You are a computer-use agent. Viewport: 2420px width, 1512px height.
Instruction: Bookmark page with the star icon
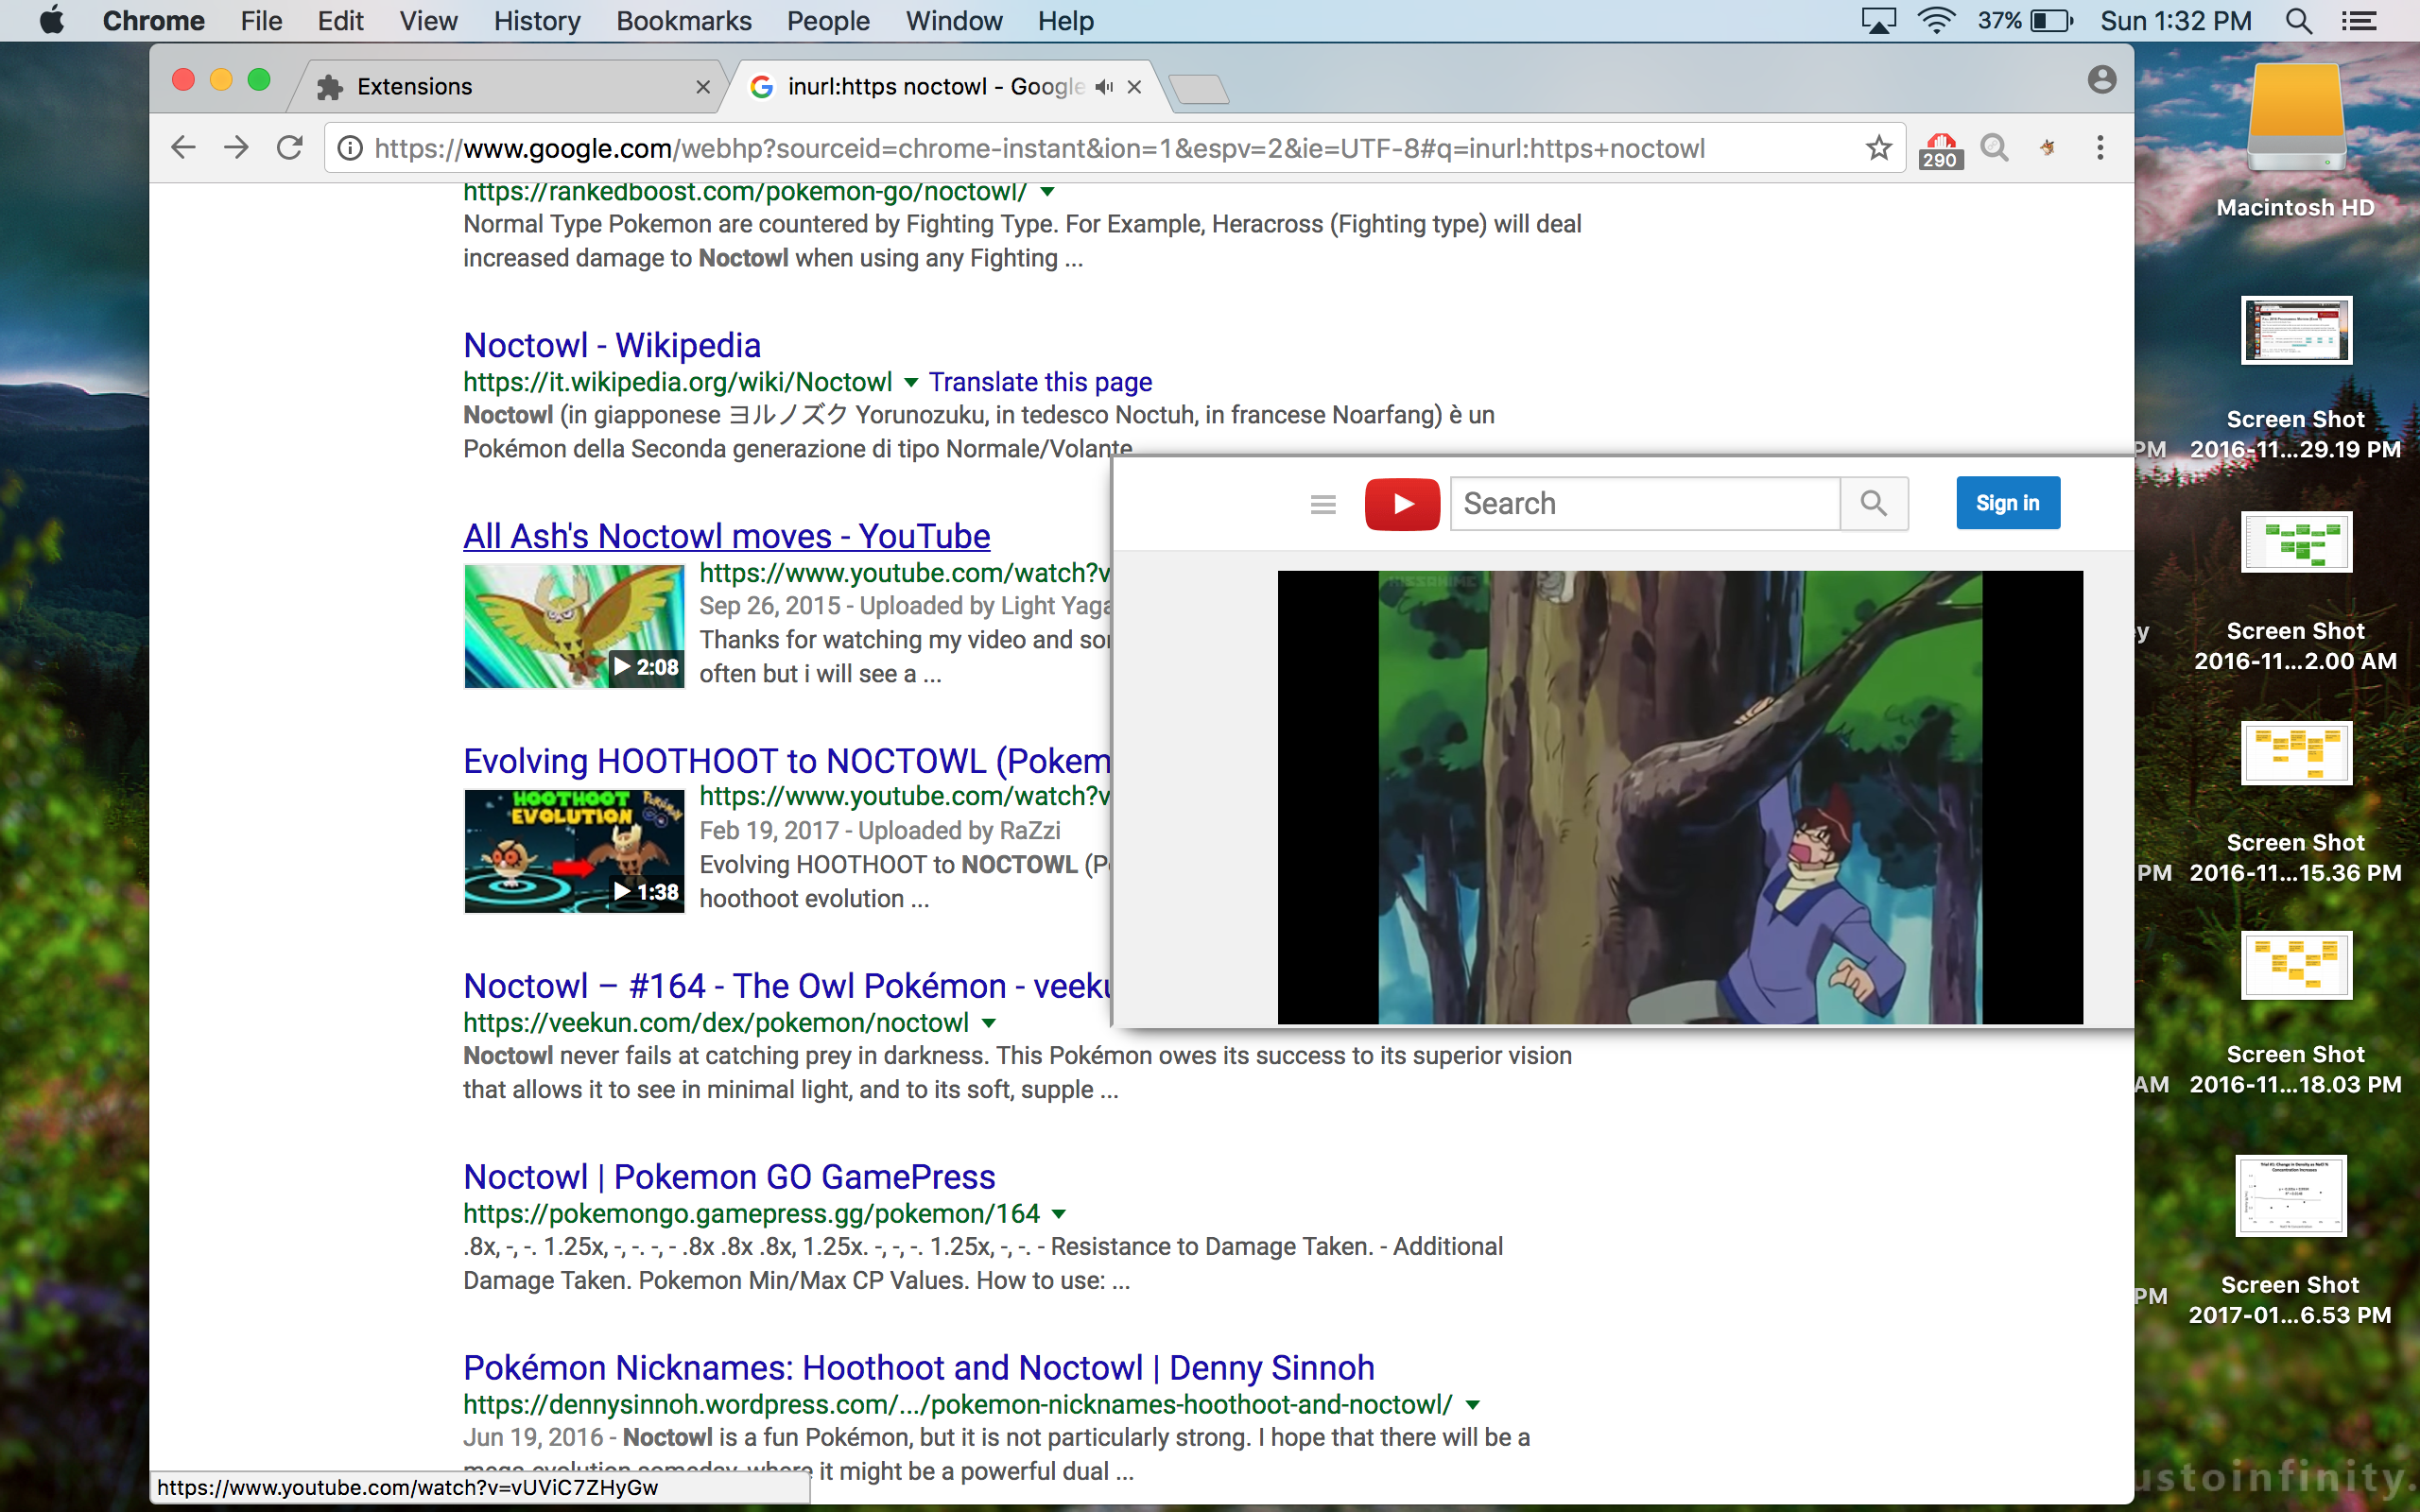[1878, 148]
